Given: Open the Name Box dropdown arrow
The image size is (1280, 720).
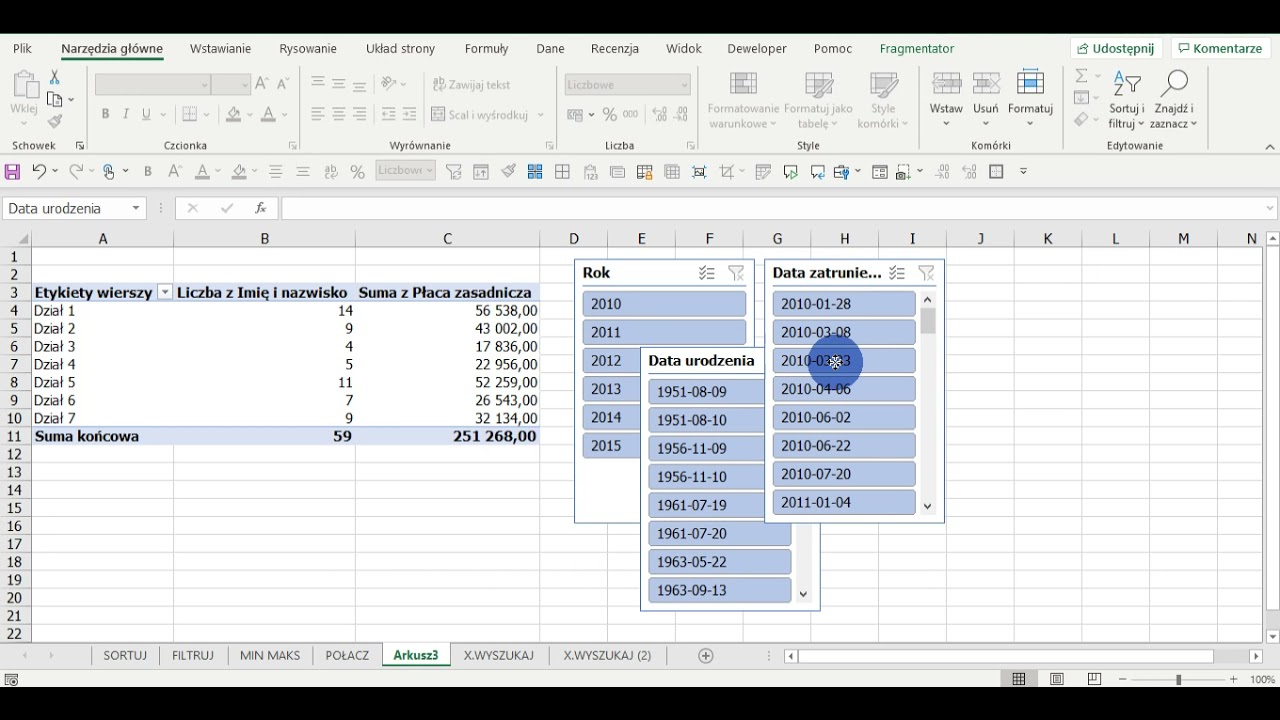Looking at the screenshot, I should pos(136,208).
